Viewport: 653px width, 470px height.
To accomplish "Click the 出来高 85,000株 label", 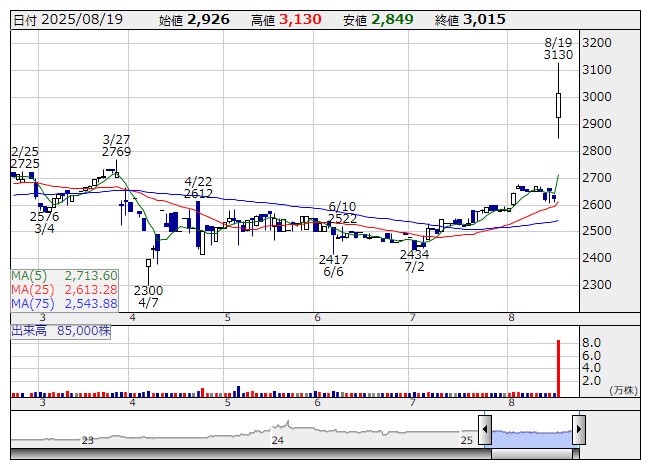I will (x=61, y=331).
